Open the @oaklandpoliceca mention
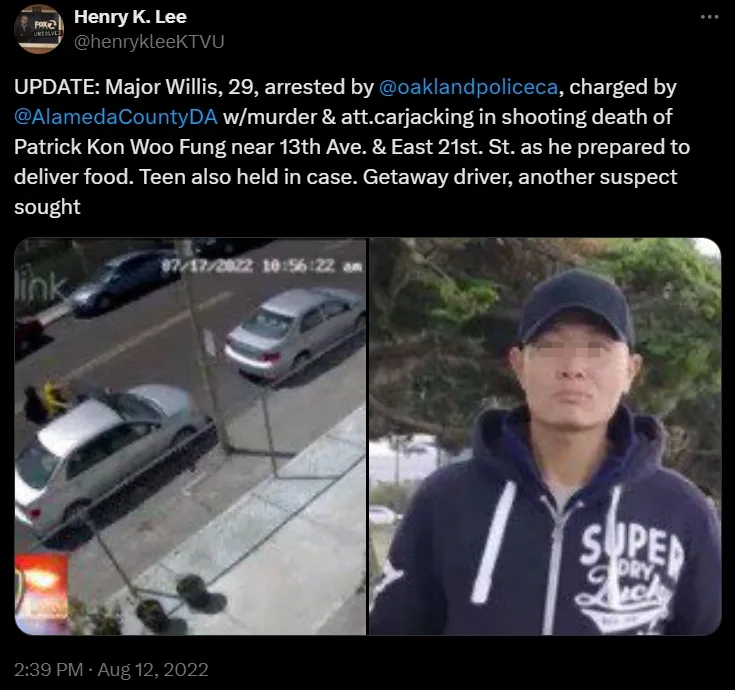 pos(468,87)
